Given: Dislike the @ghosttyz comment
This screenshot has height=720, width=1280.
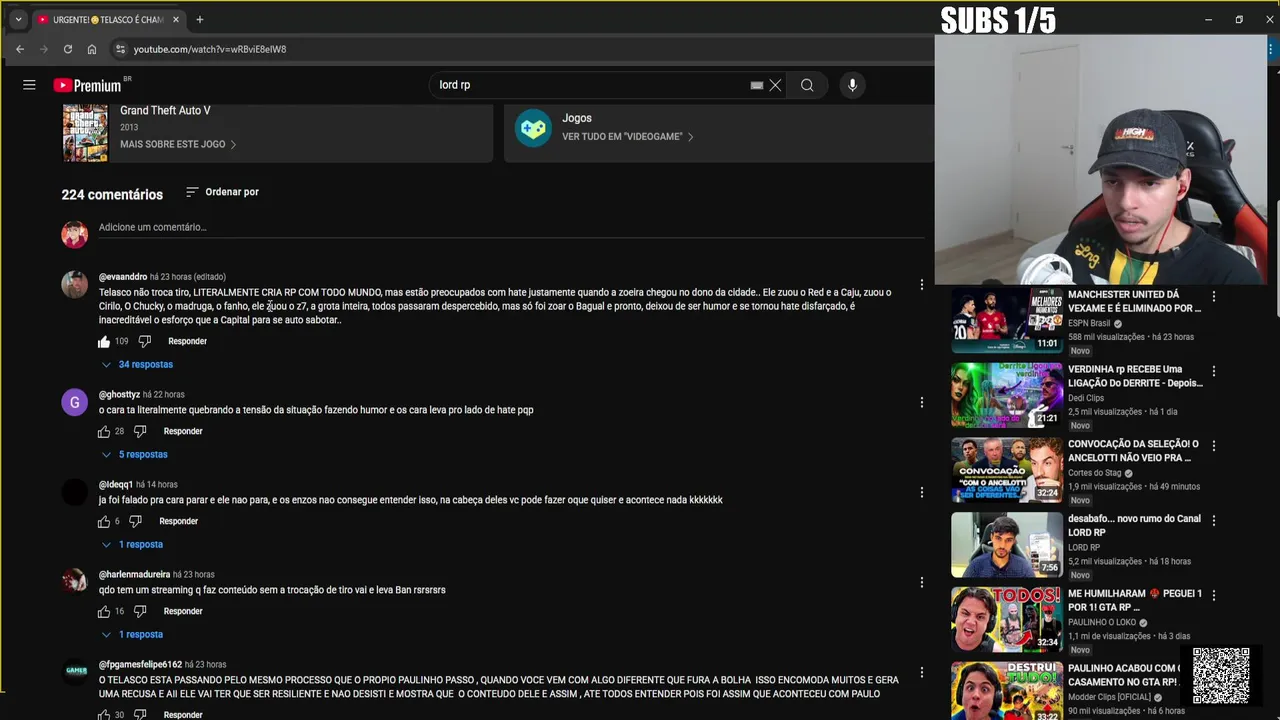Looking at the screenshot, I should tap(140, 431).
